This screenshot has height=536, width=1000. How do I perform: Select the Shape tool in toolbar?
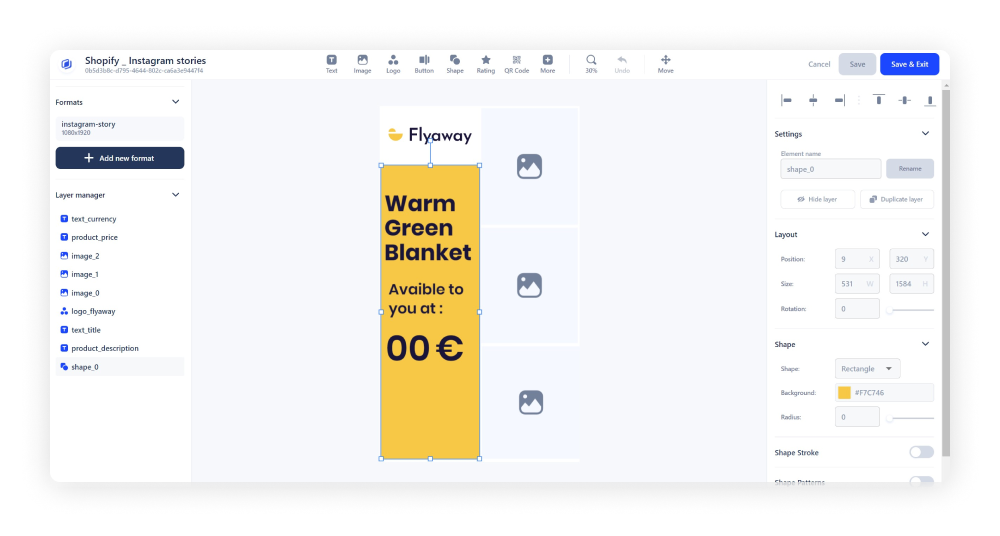tap(455, 64)
